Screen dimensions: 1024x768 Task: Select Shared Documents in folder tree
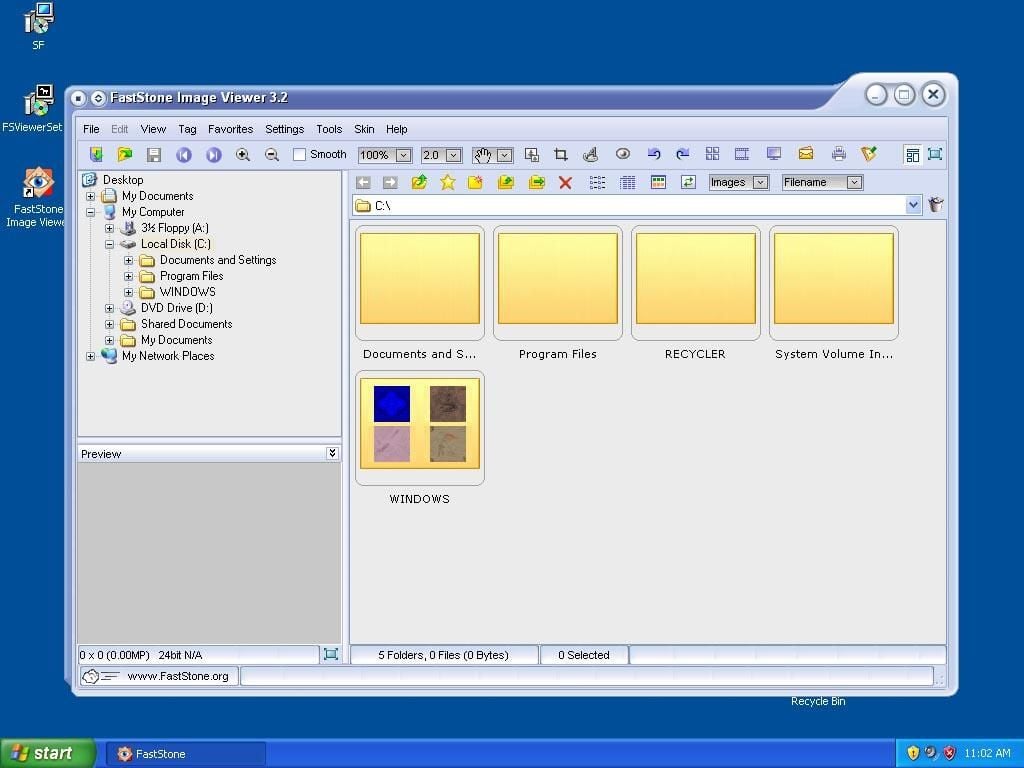(186, 324)
